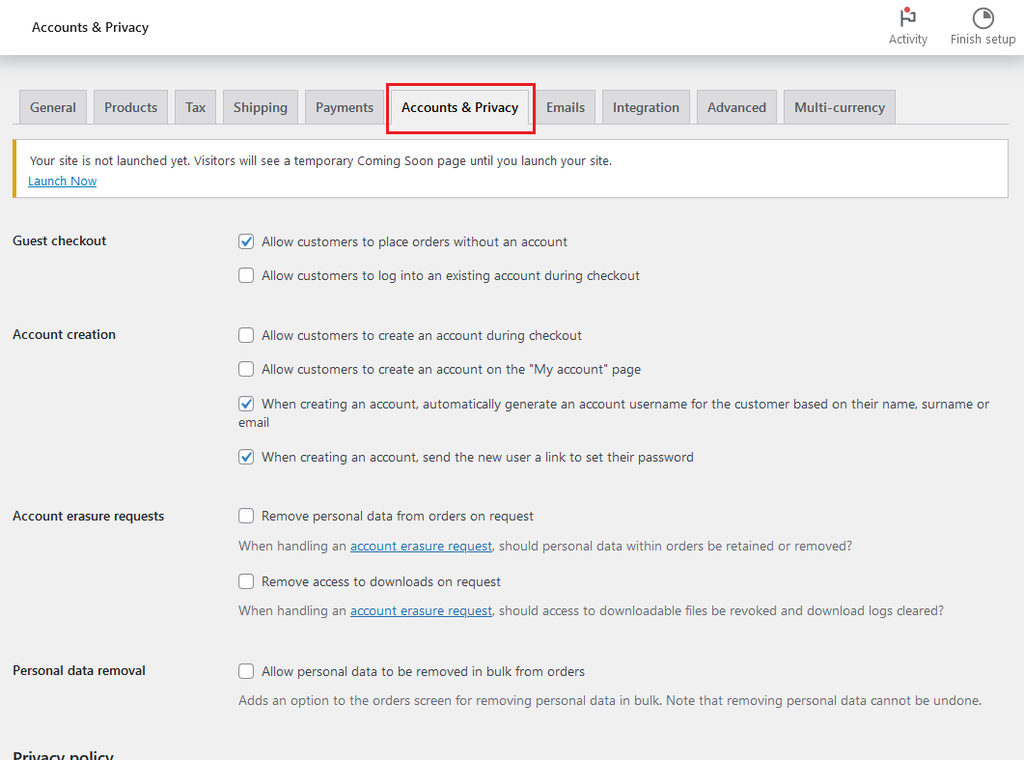This screenshot has height=760, width=1024.
Task: Switch to the Multi-currency tab
Action: [839, 108]
